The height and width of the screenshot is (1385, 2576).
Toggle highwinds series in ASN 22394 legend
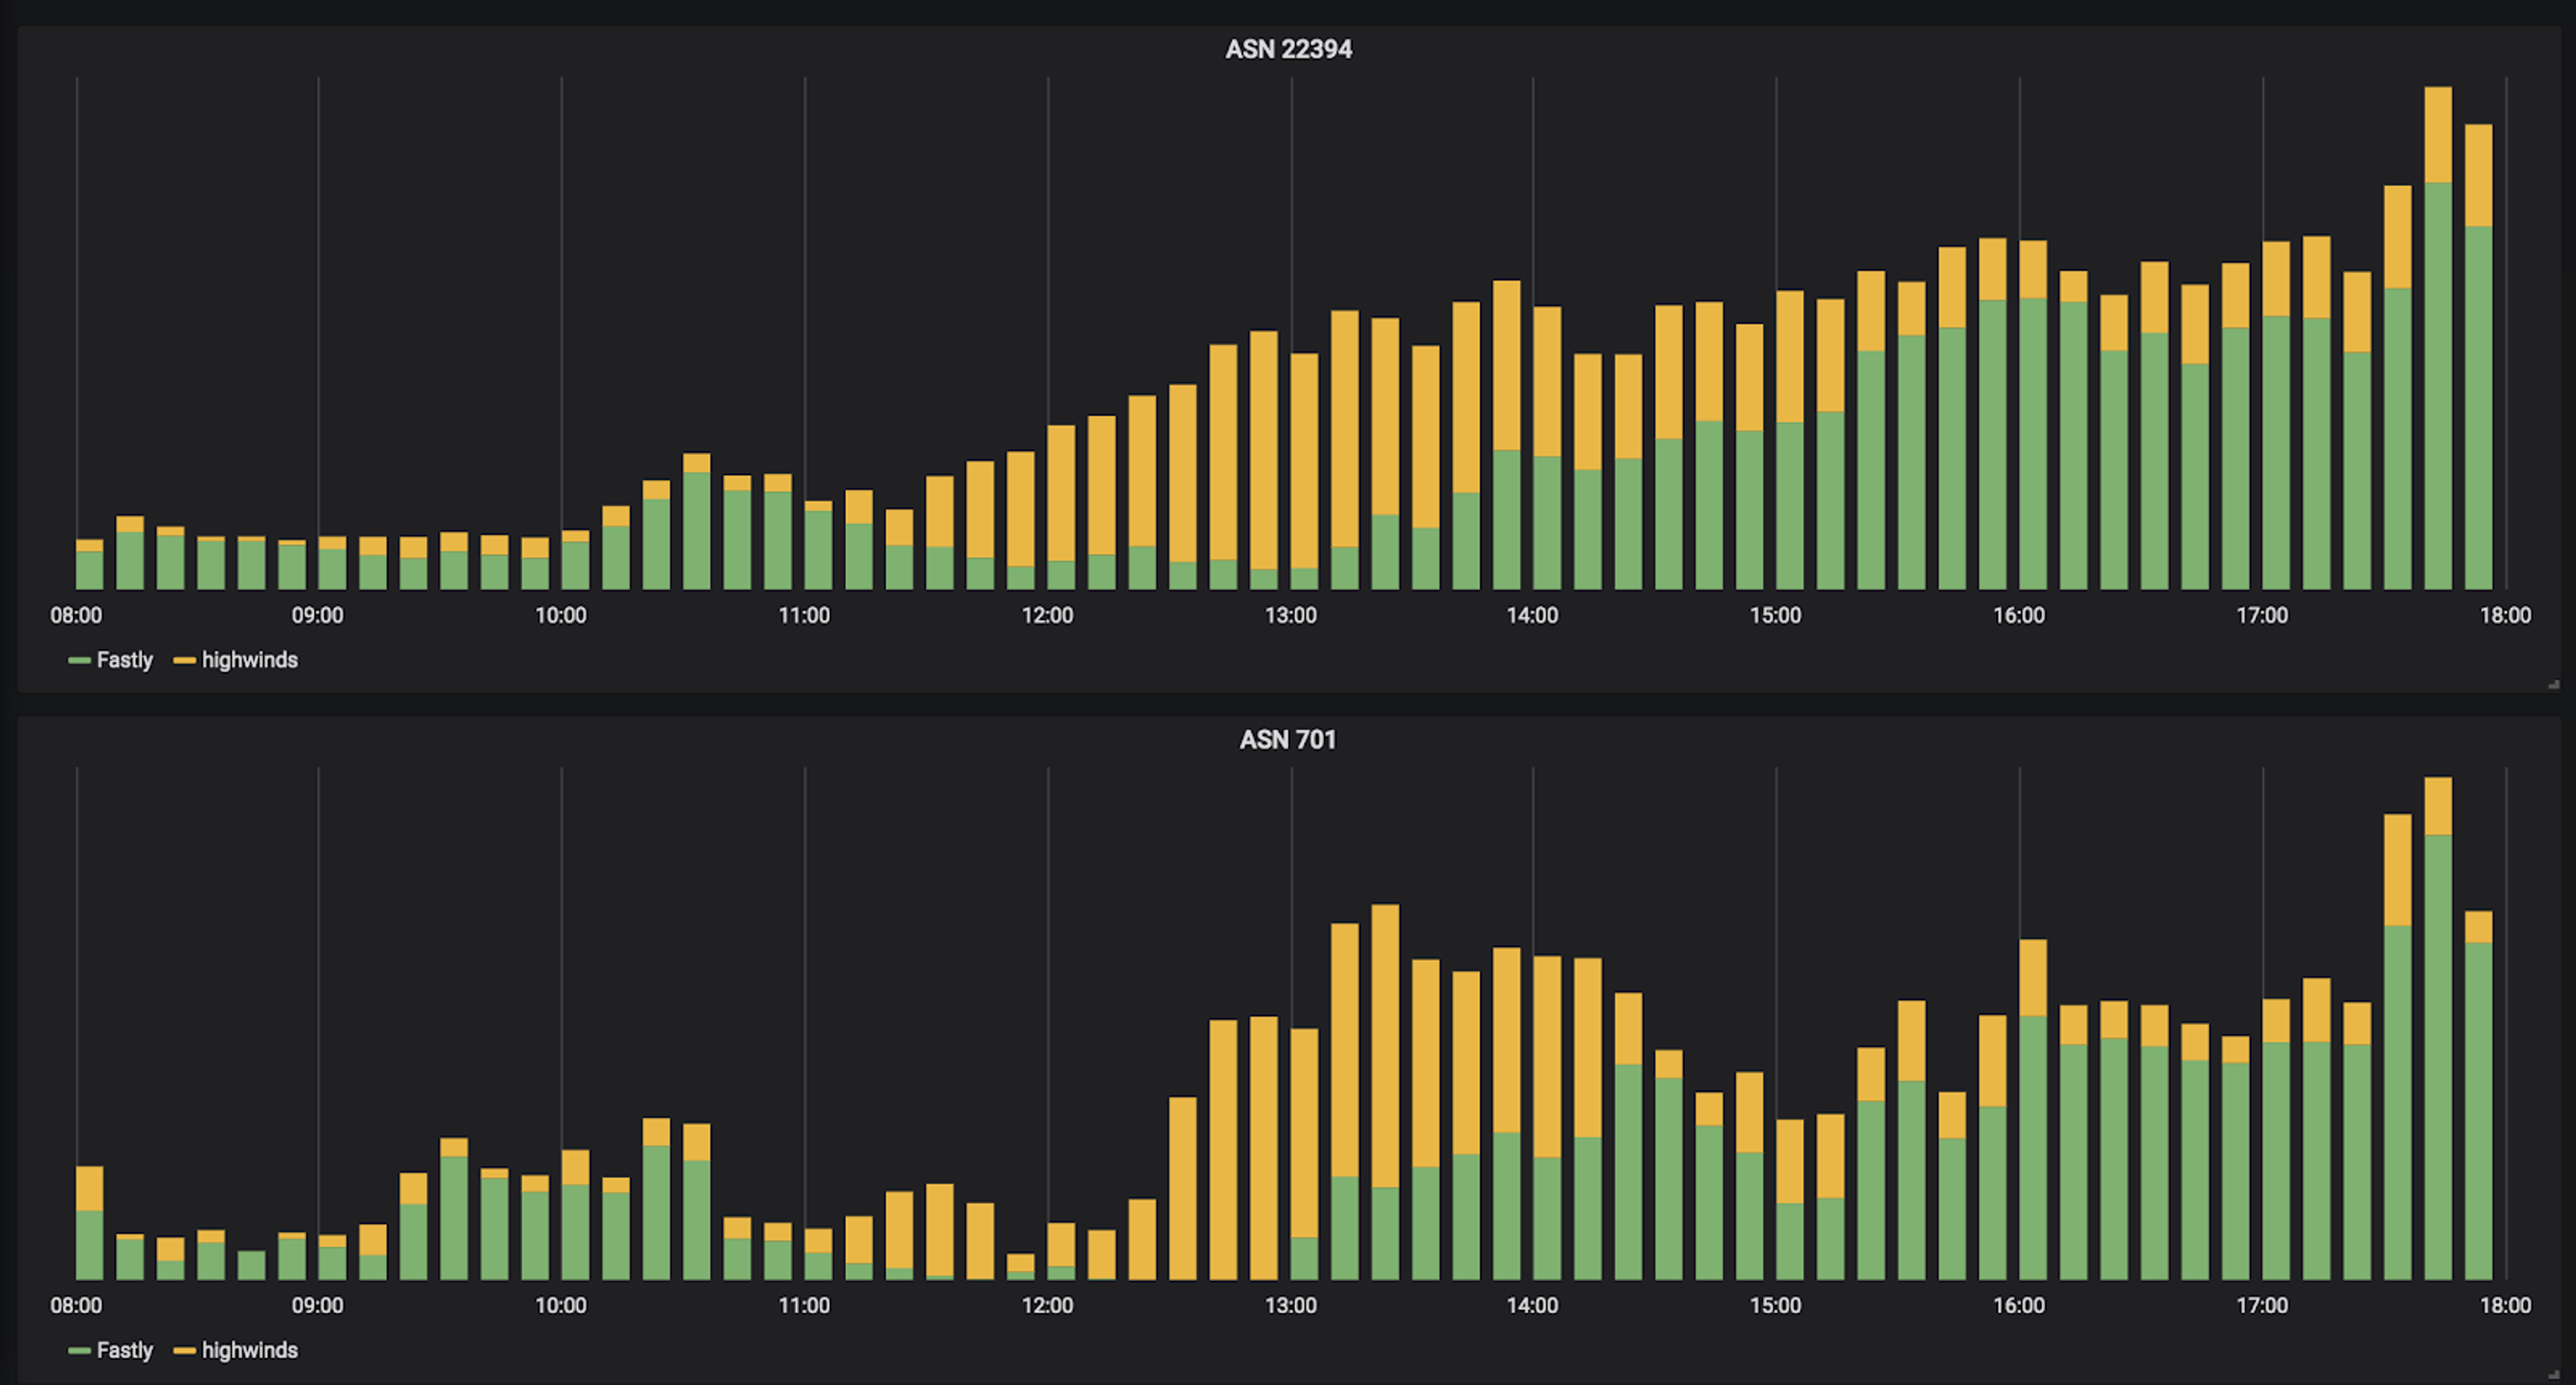pos(249,660)
